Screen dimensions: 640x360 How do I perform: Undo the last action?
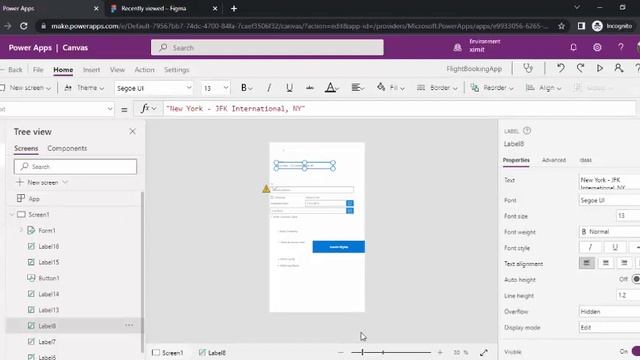coord(561,68)
